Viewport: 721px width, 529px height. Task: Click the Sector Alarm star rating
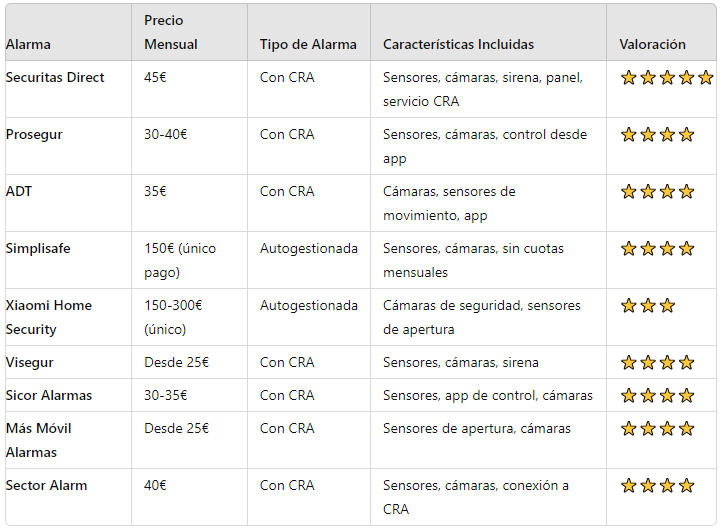tap(657, 486)
